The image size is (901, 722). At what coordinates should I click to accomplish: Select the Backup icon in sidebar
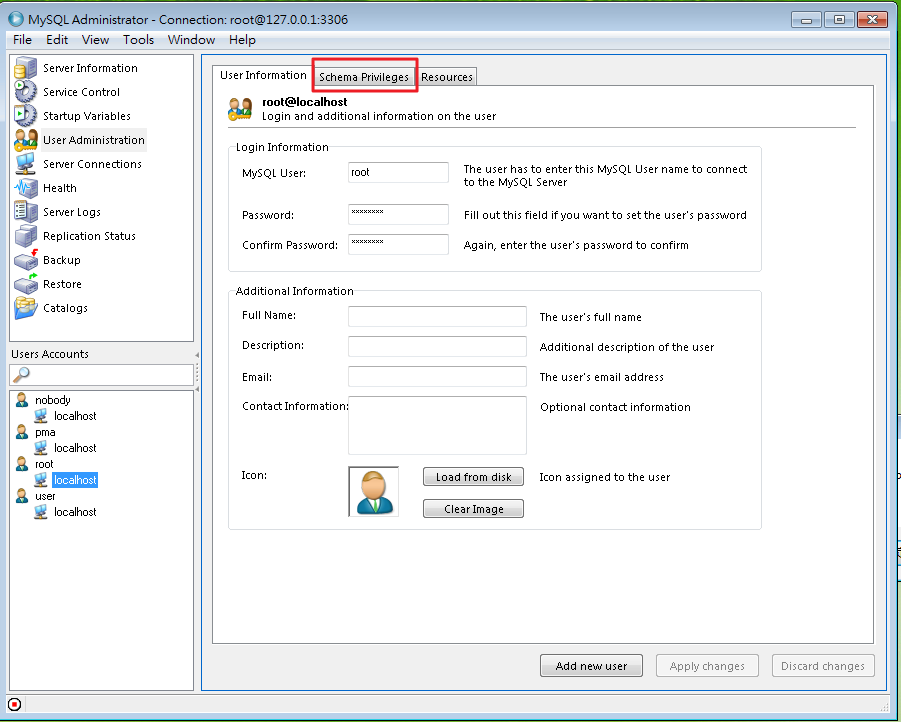click(x=26, y=260)
